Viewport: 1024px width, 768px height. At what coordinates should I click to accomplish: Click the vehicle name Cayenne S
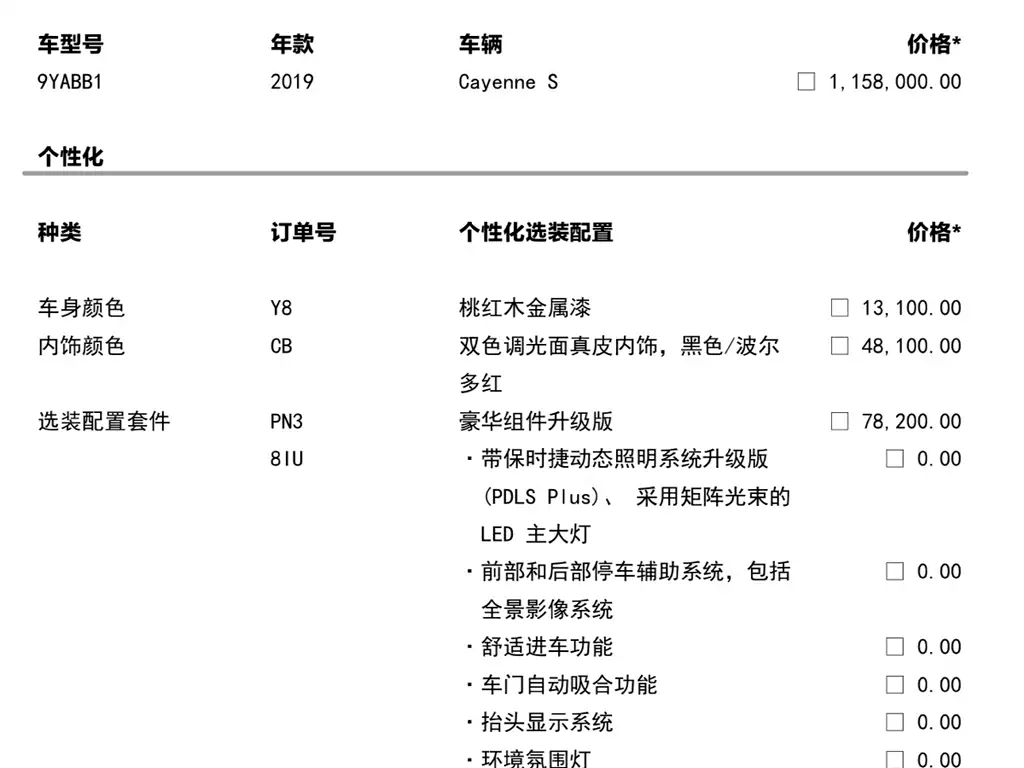[x=508, y=82]
